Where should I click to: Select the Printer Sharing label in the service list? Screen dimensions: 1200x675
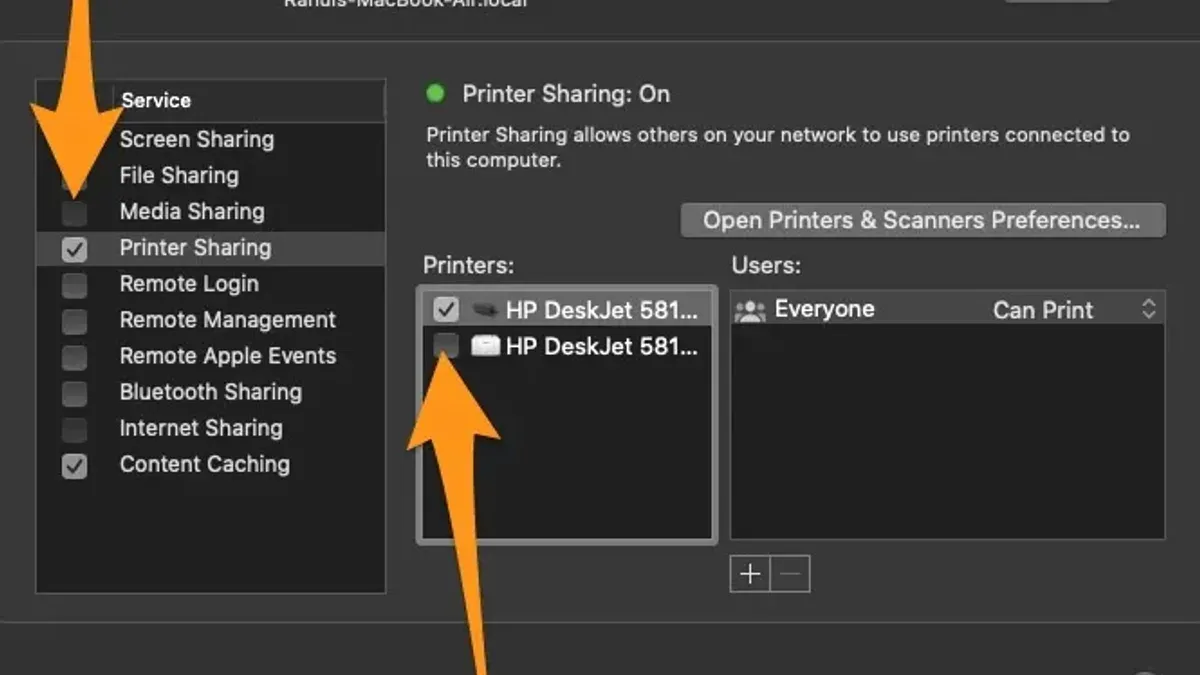click(x=195, y=248)
